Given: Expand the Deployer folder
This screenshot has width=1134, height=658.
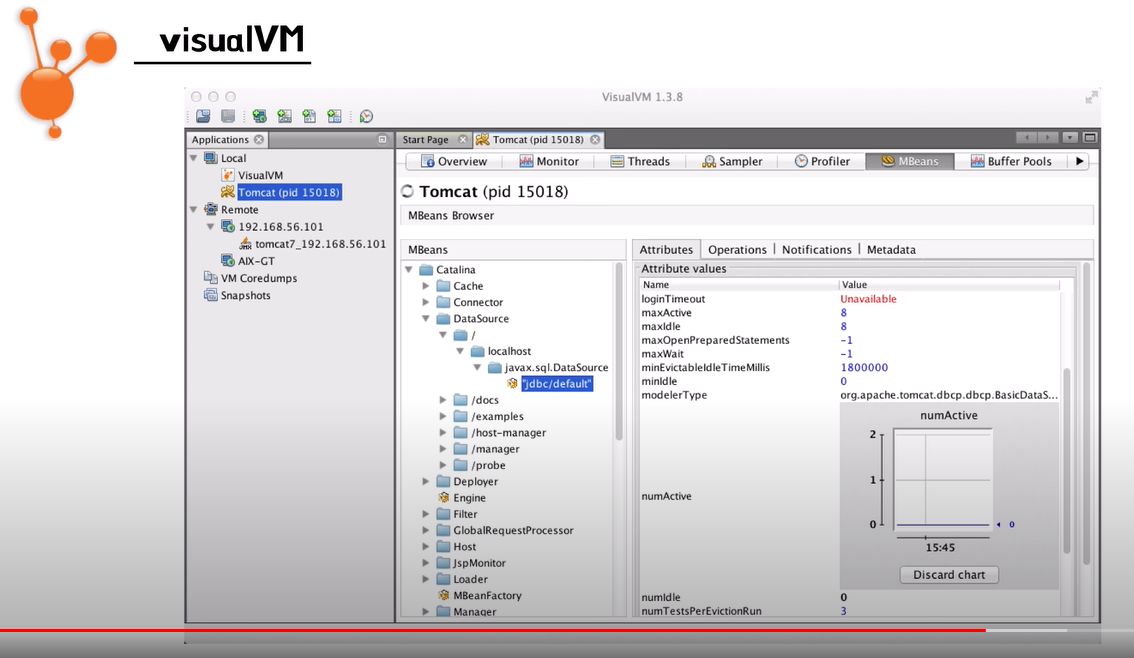Looking at the screenshot, I should point(426,482).
